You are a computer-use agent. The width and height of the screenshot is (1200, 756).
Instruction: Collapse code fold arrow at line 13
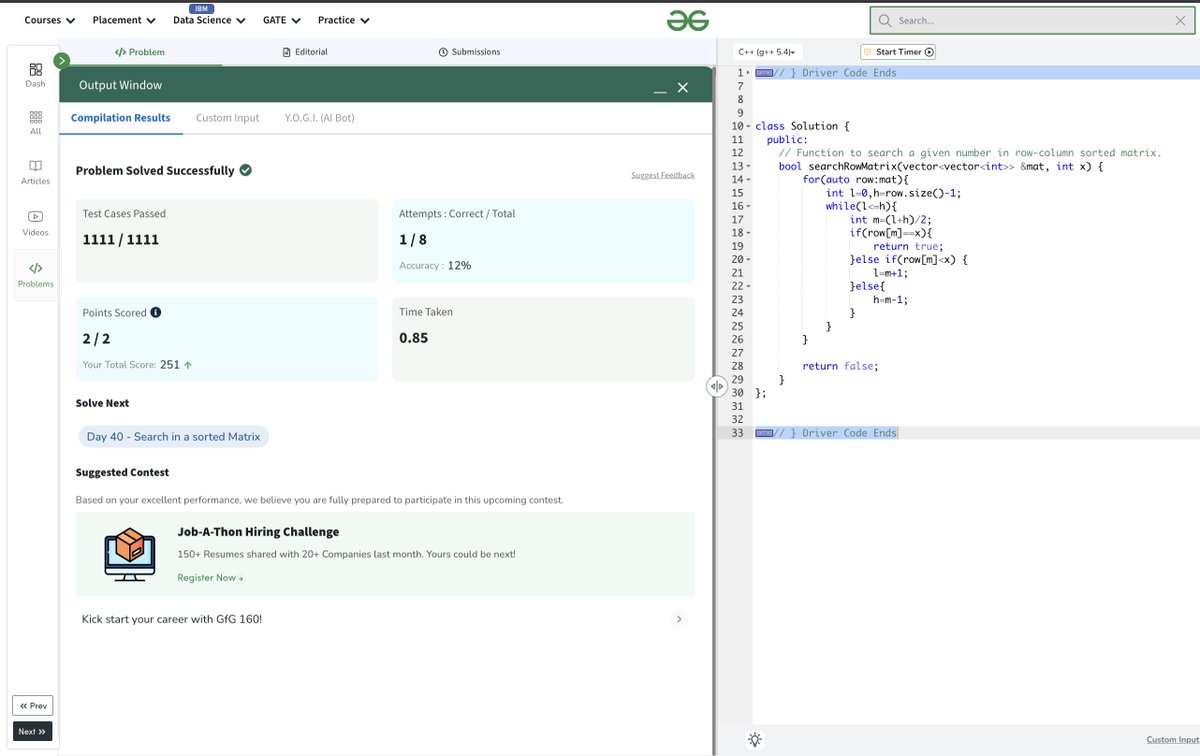[748, 166]
